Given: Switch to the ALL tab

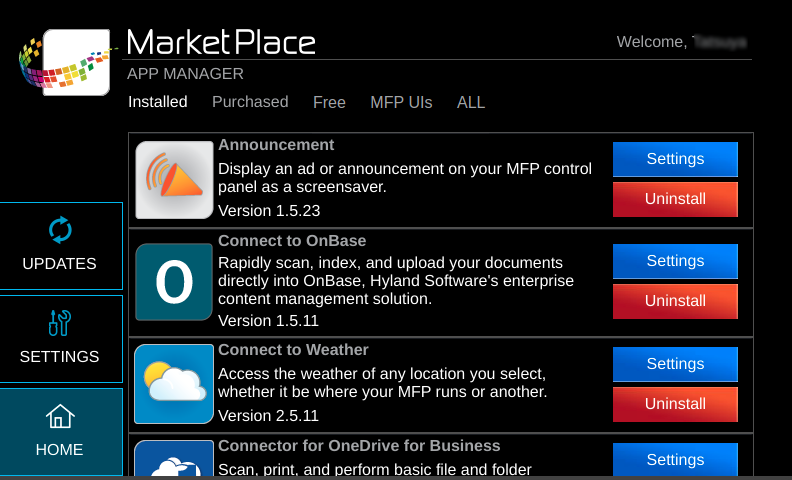Looking at the screenshot, I should (x=471, y=103).
